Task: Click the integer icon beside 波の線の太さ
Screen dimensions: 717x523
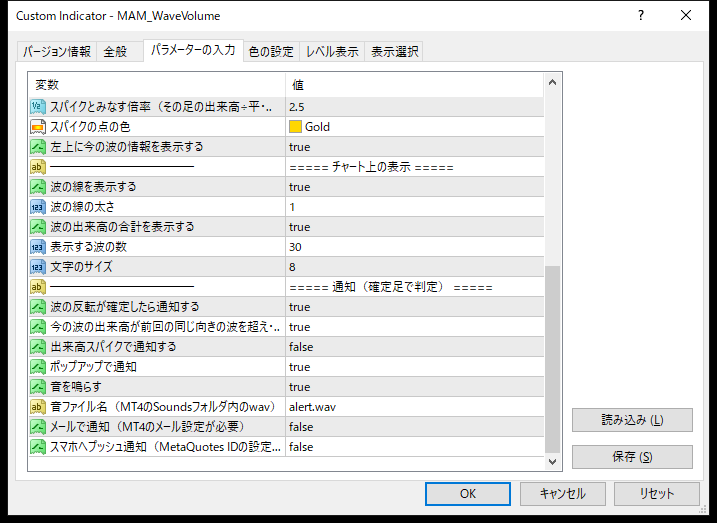Action: point(38,207)
